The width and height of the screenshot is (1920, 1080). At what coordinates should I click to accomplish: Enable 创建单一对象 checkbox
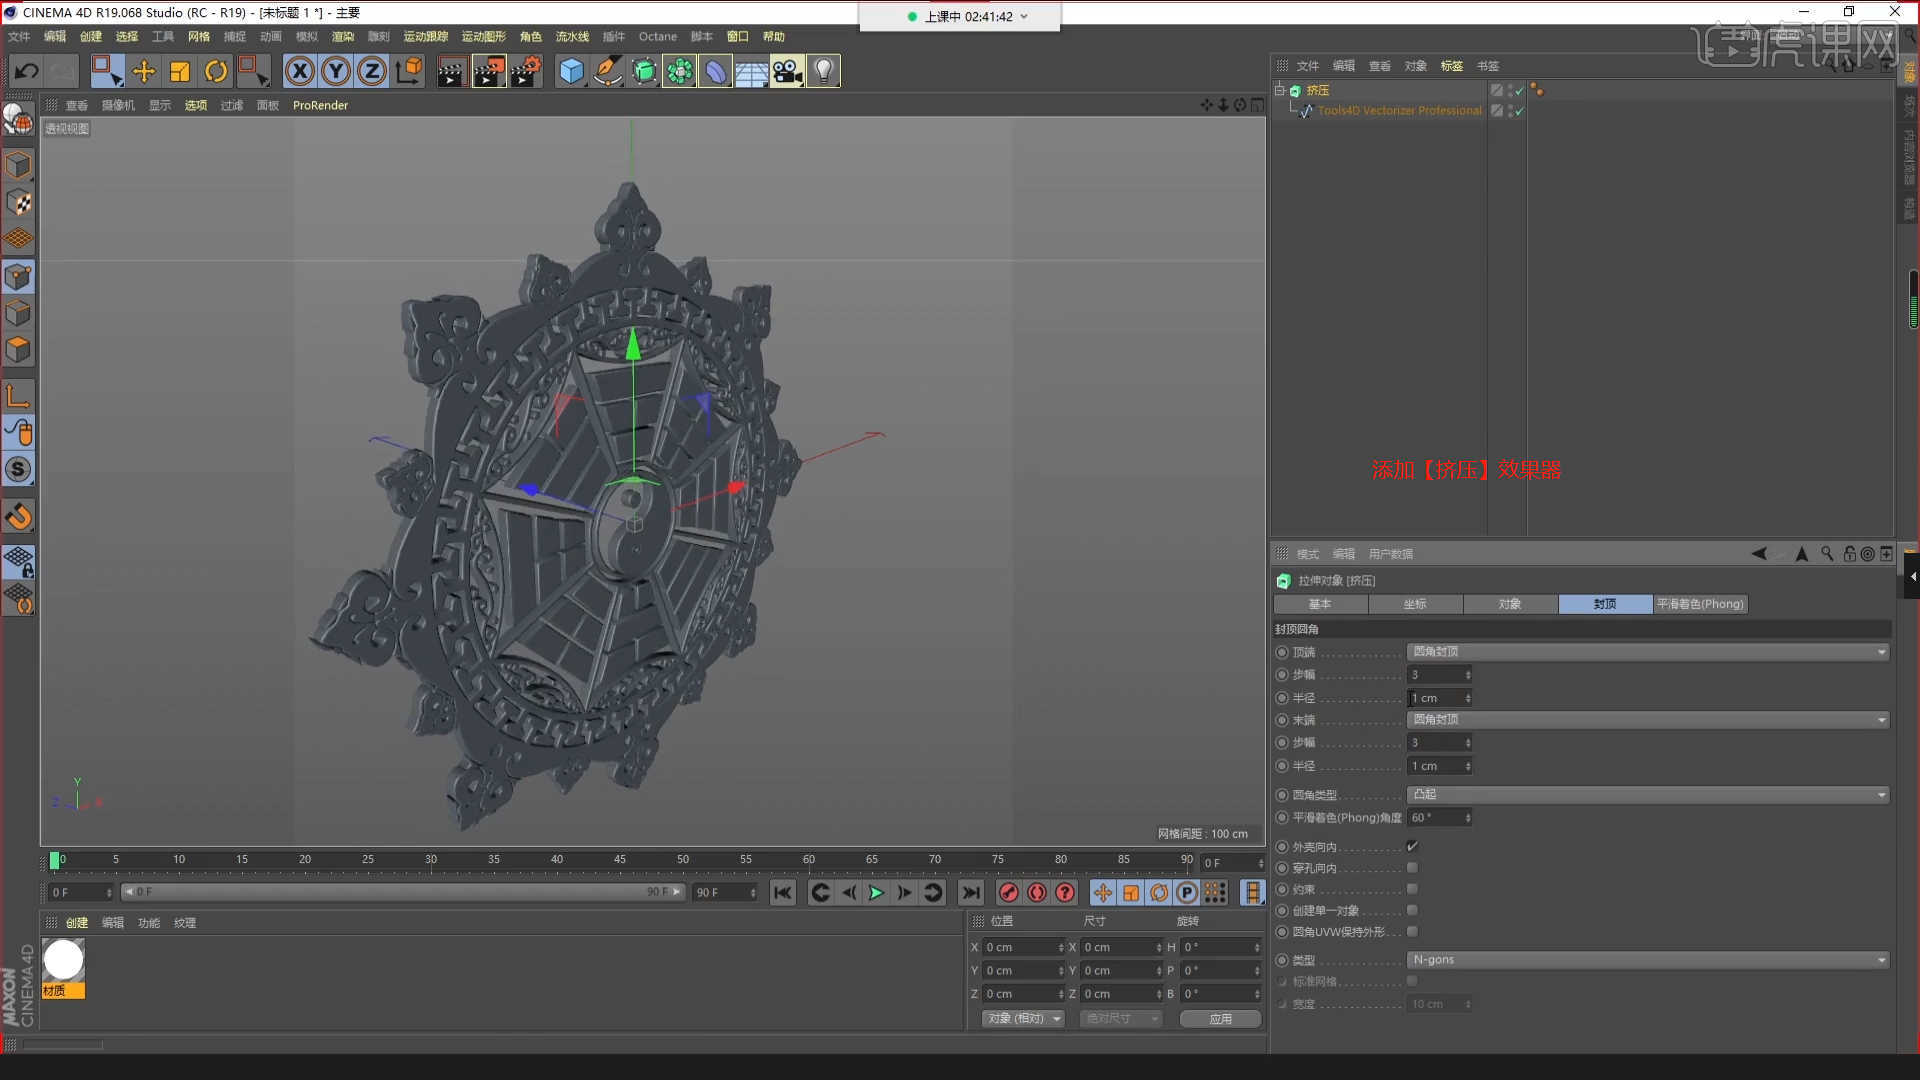1412,910
